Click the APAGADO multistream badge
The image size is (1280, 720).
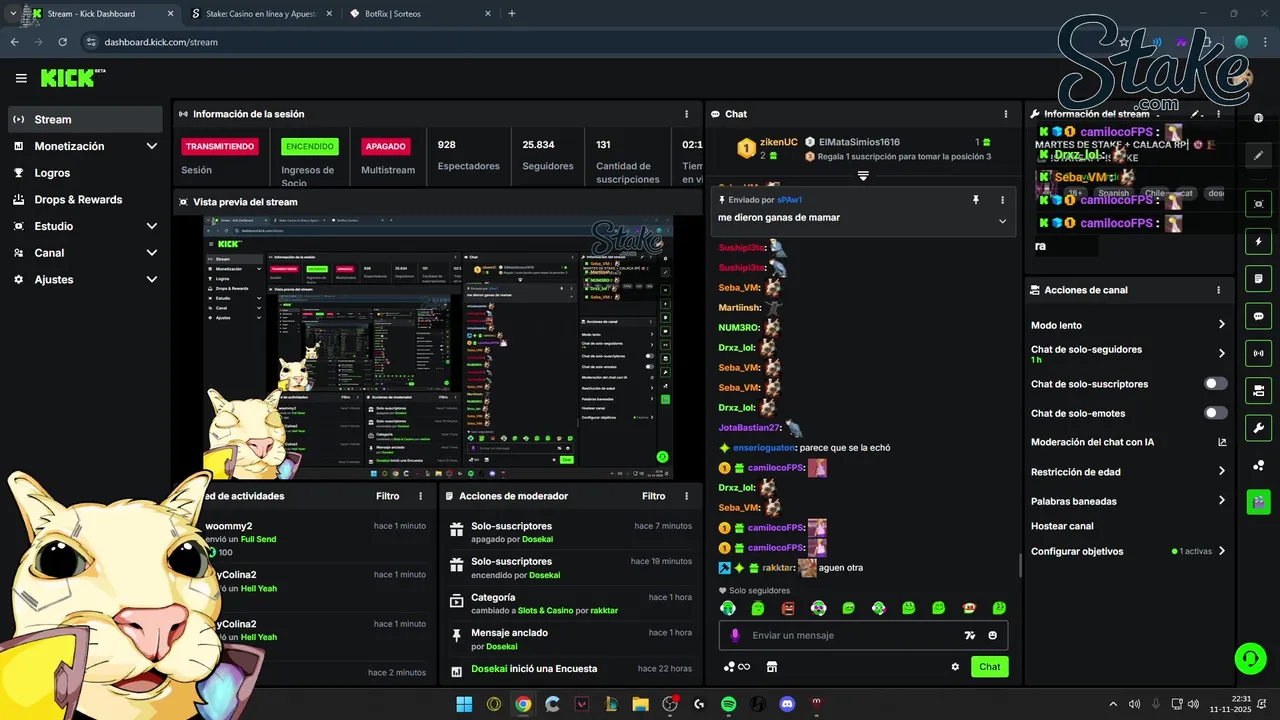[x=386, y=146]
